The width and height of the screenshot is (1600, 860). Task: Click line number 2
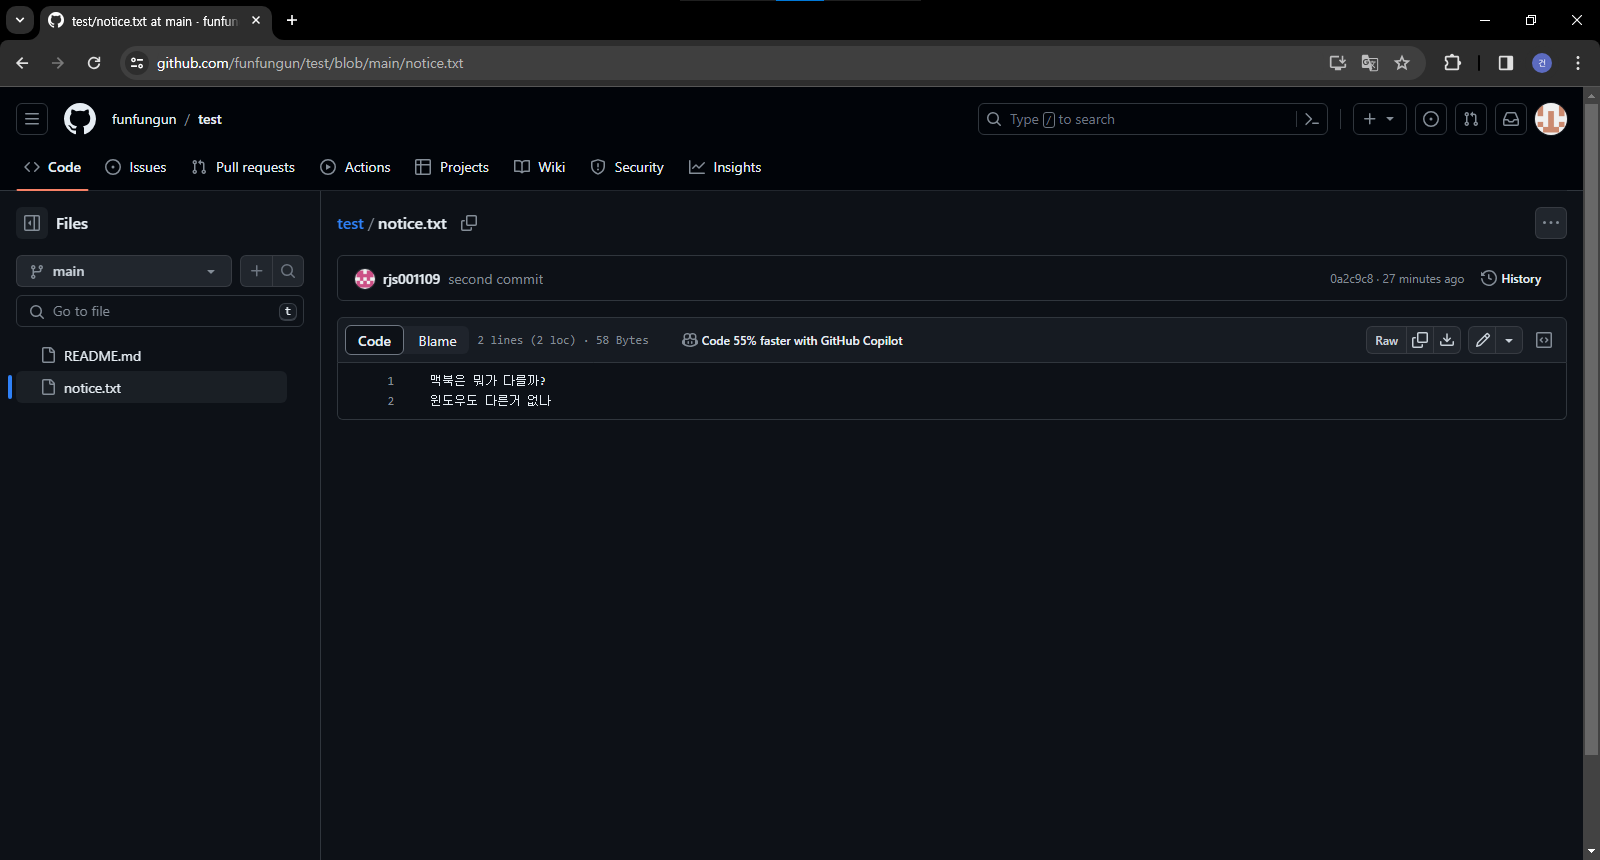click(x=390, y=401)
